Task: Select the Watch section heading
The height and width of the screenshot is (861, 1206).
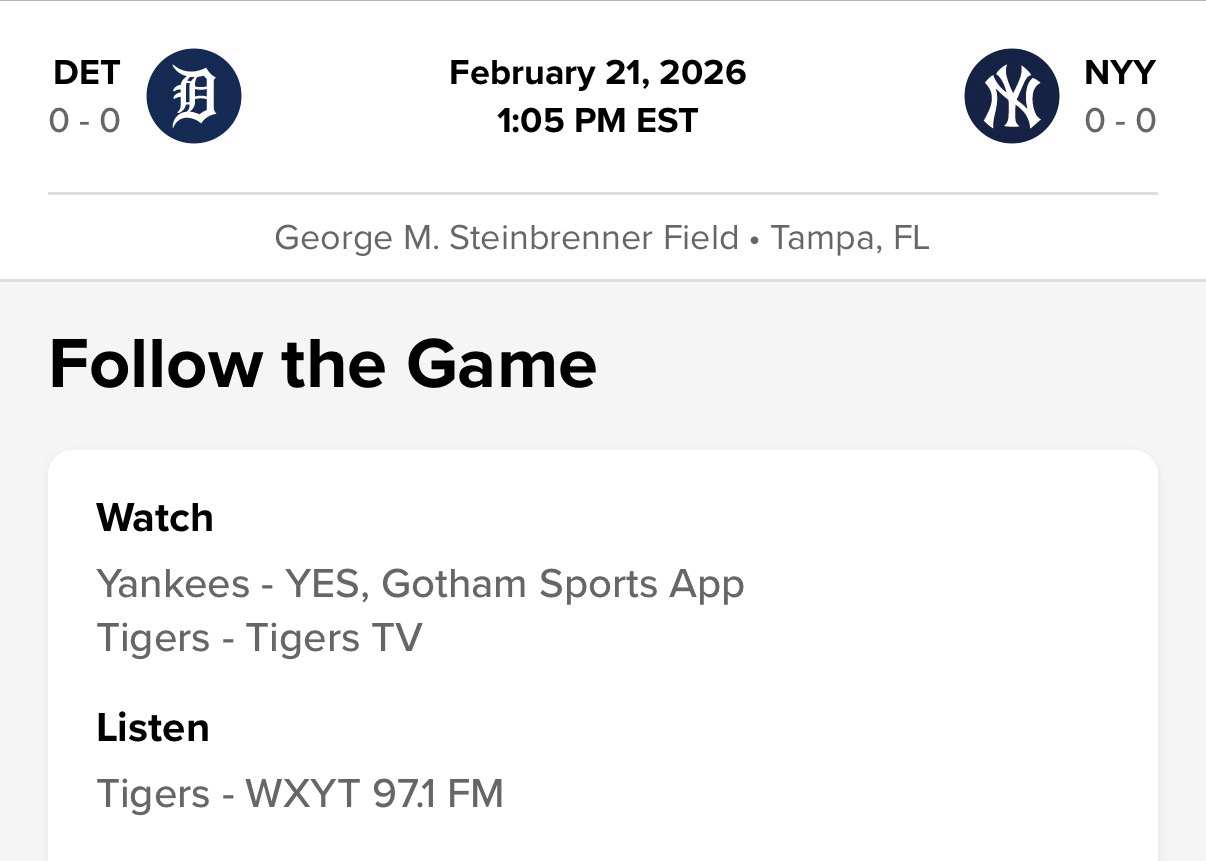Action: coord(155,518)
